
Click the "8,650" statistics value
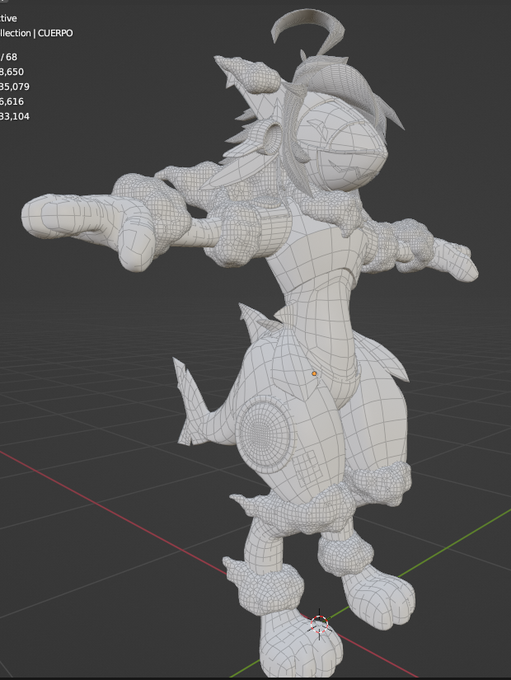12,72
